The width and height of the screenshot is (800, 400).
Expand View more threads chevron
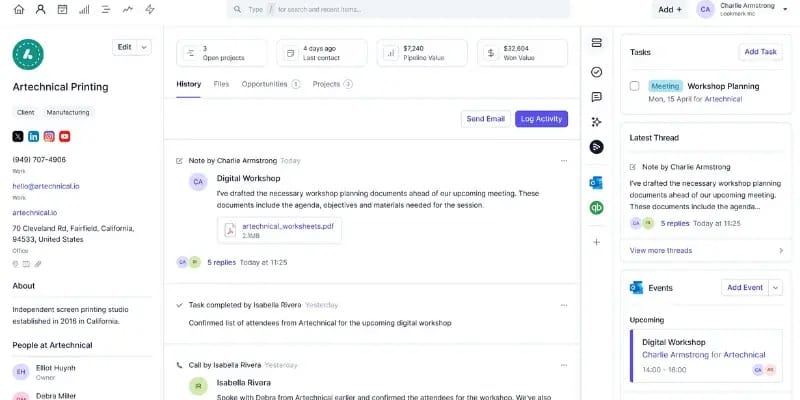(x=781, y=251)
